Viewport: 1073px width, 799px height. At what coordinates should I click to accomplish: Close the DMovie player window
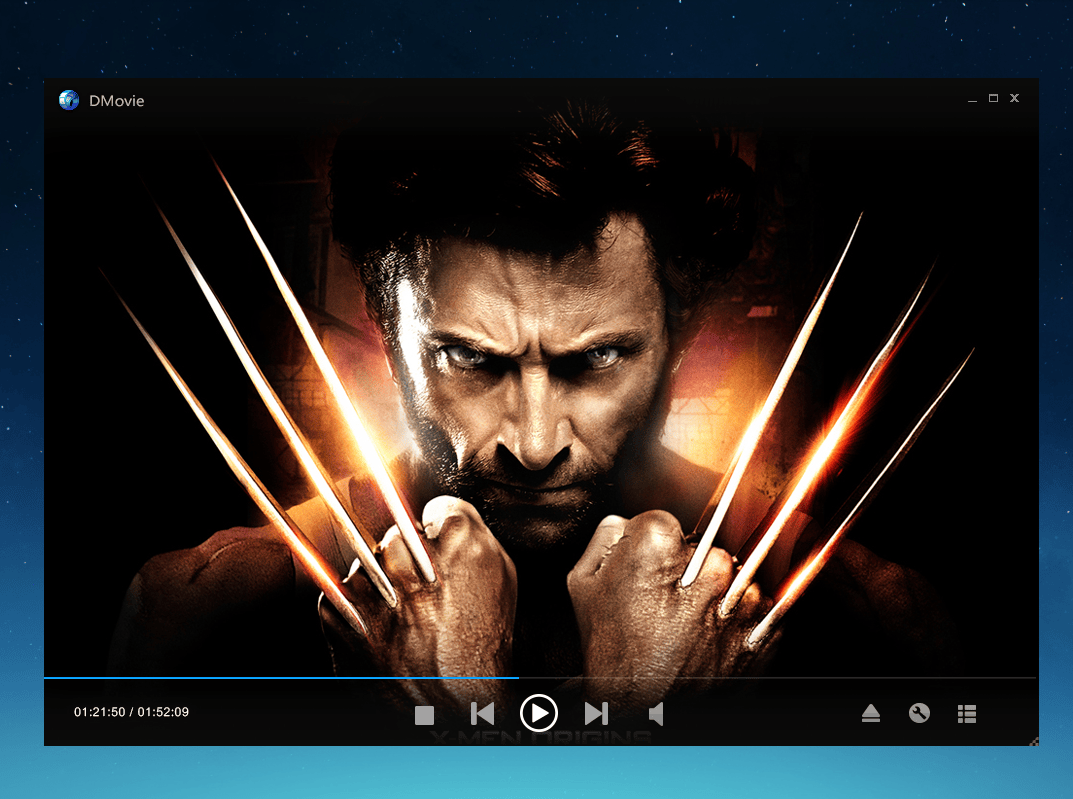pyautogui.click(x=1014, y=98)
